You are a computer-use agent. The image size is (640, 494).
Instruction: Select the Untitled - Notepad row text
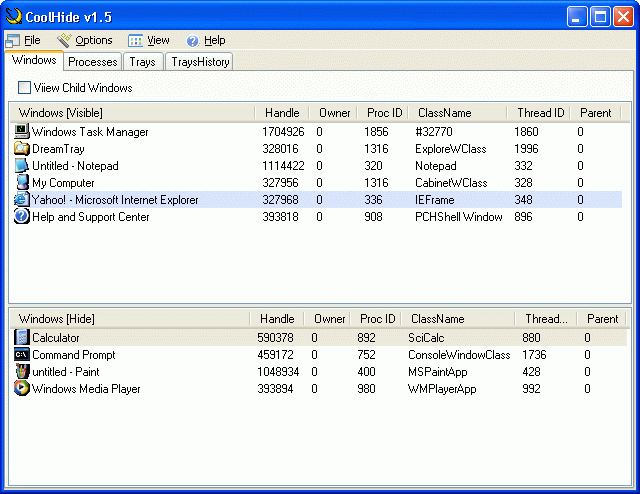pos(75,166)
